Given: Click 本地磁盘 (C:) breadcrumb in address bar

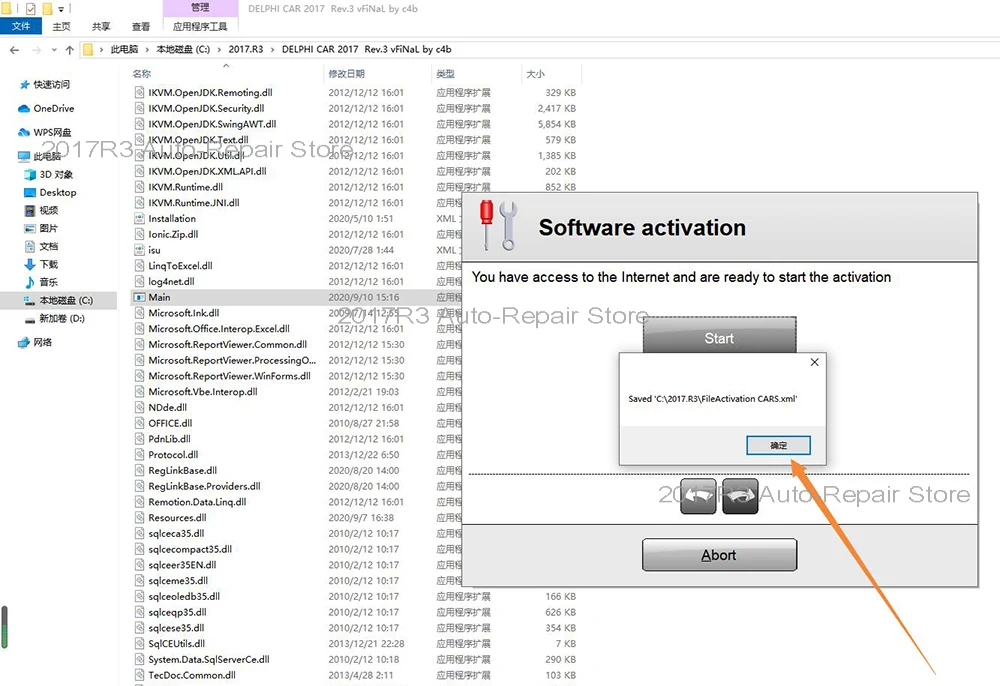Looking at the screenshot, I should coord(183,49).
